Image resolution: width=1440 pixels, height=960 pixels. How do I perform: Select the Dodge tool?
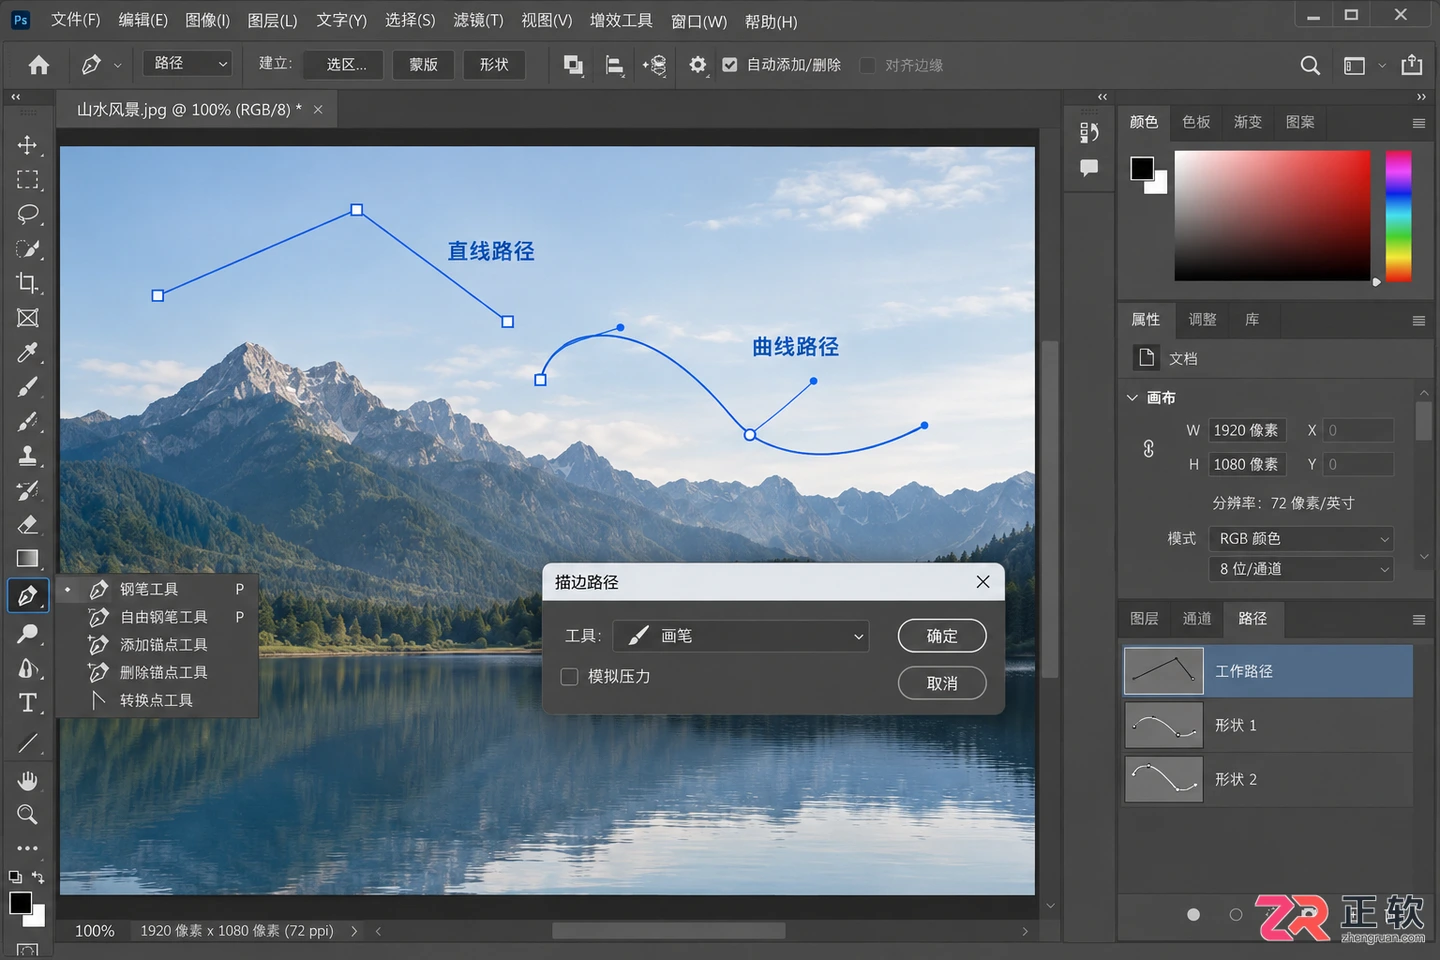point(27,634)
